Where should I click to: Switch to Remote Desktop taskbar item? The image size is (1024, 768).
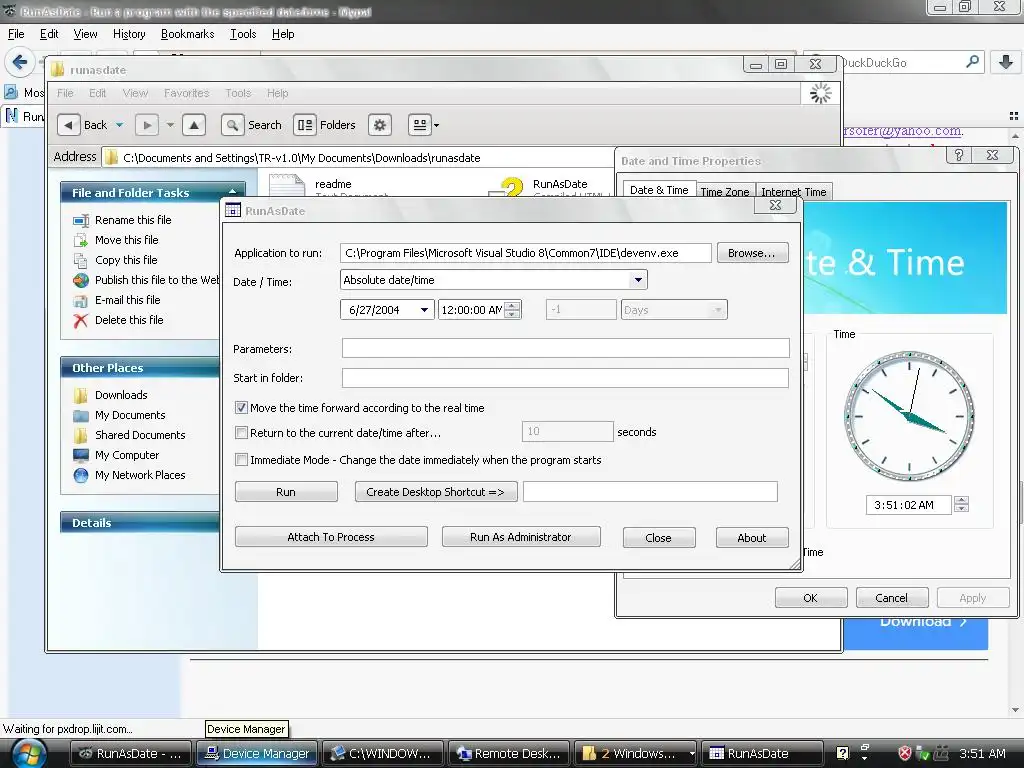[509, 753]
